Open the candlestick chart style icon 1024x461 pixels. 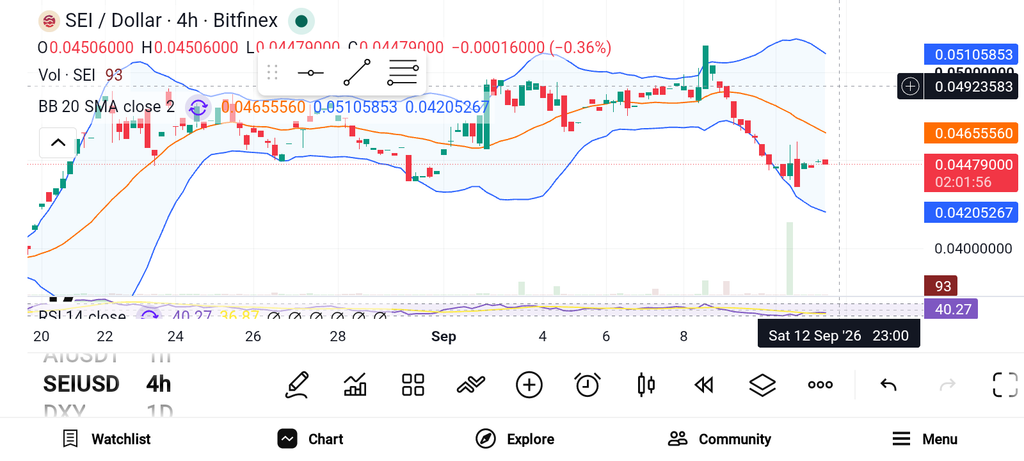tap(645, 385)
